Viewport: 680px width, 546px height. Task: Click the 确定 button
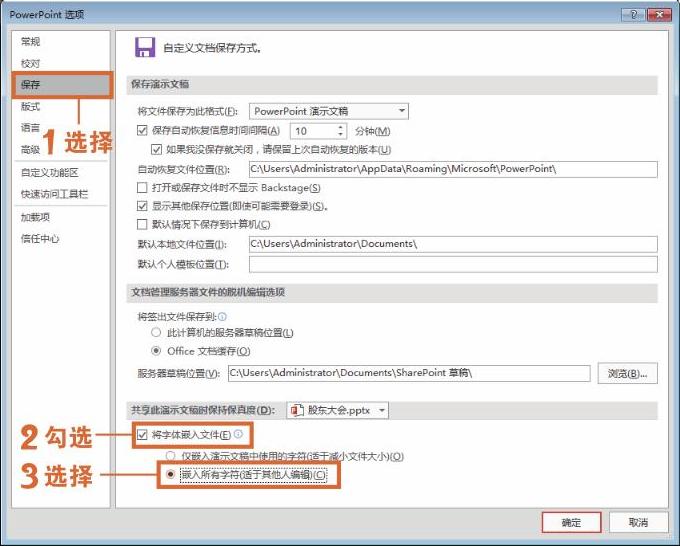click(x=571, y=522)
